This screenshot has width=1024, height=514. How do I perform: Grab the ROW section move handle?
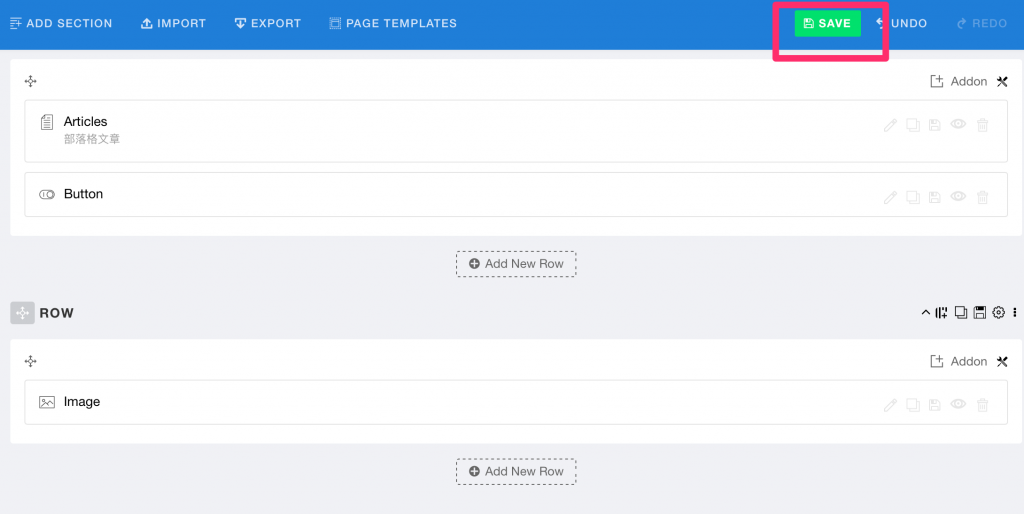point(22,313)
